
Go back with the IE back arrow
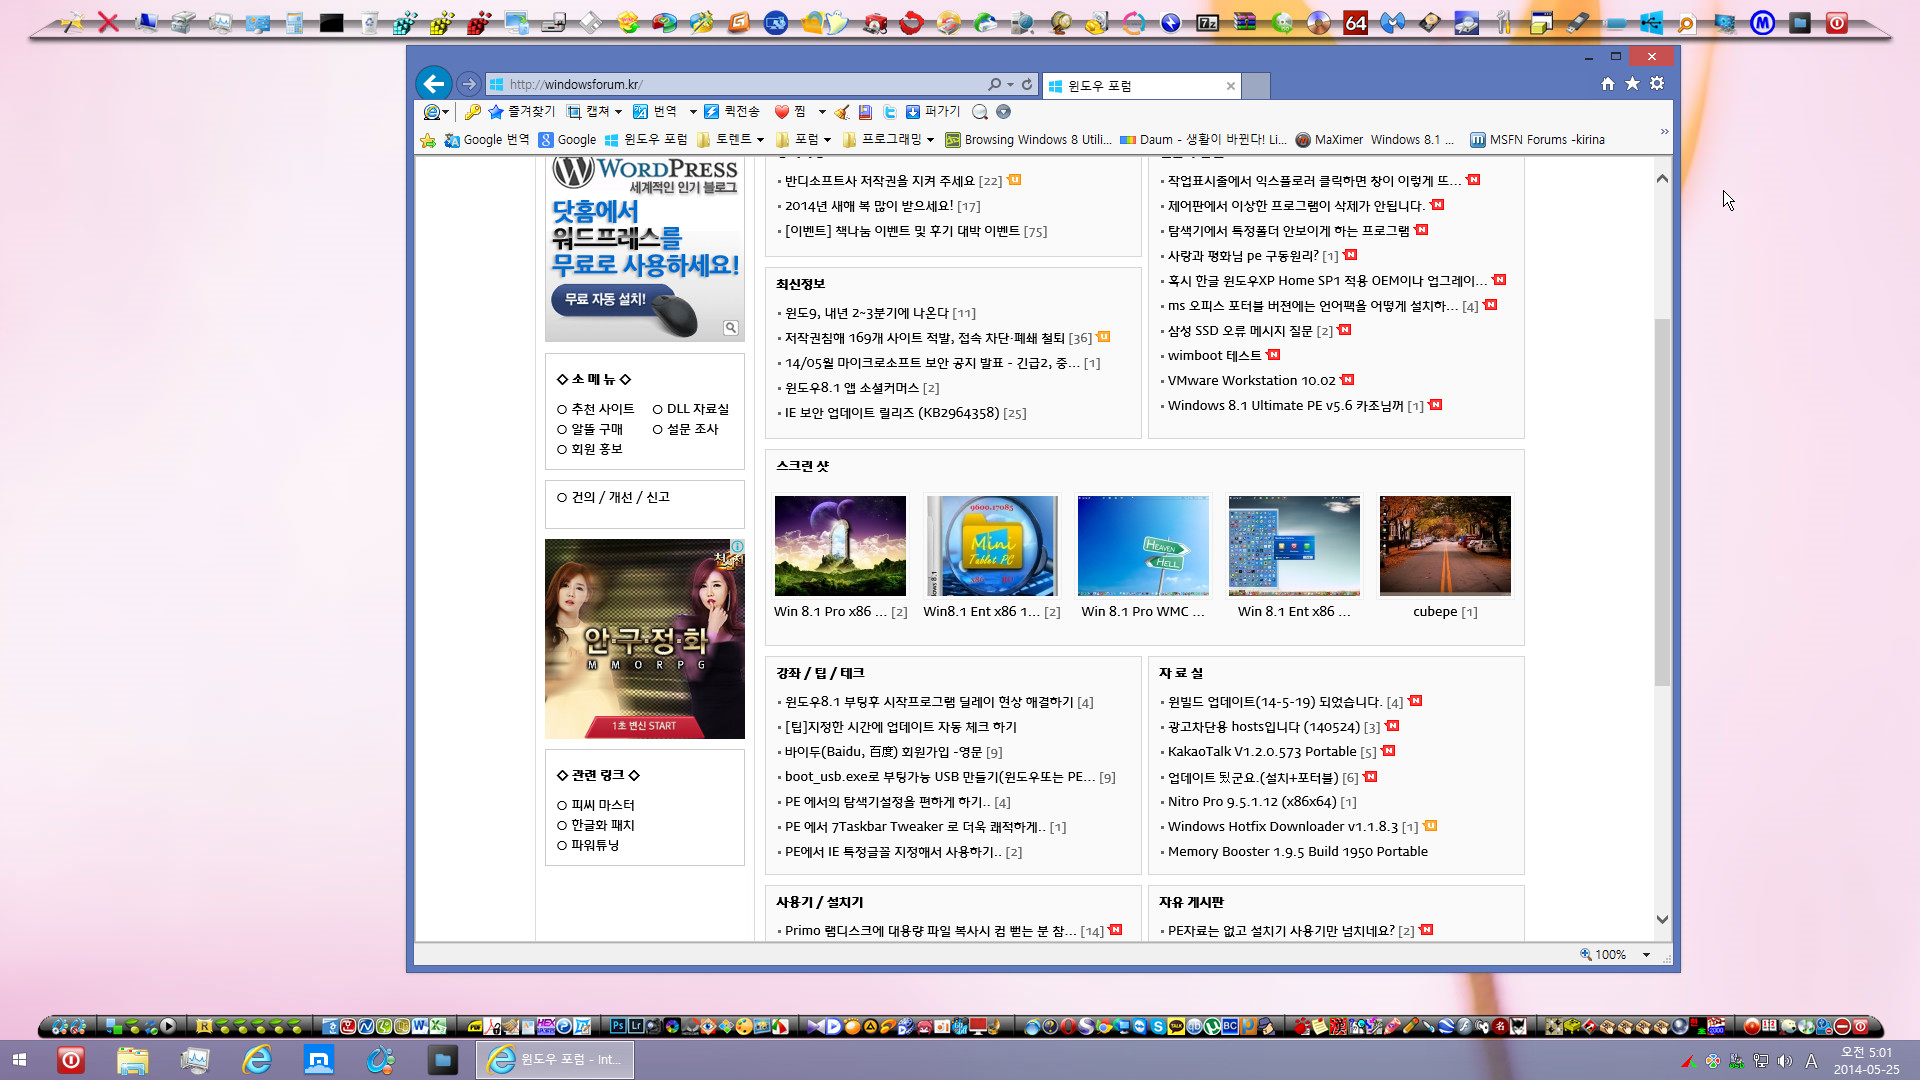[x=434, y=84]
